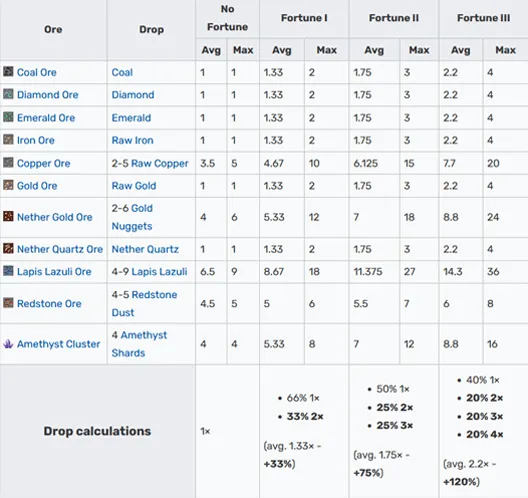Click the Diamond drop link
528x498 pixels.
tap(133, 95)
